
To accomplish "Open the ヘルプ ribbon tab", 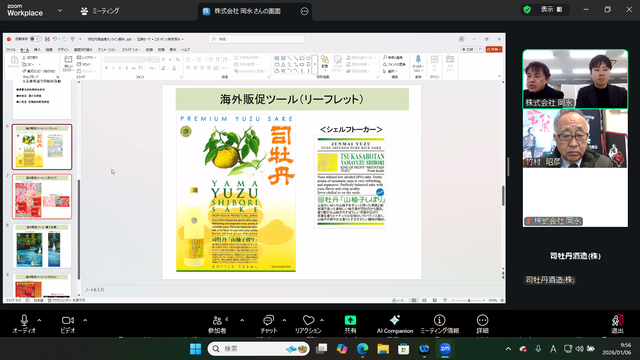I will click(186, 49).
